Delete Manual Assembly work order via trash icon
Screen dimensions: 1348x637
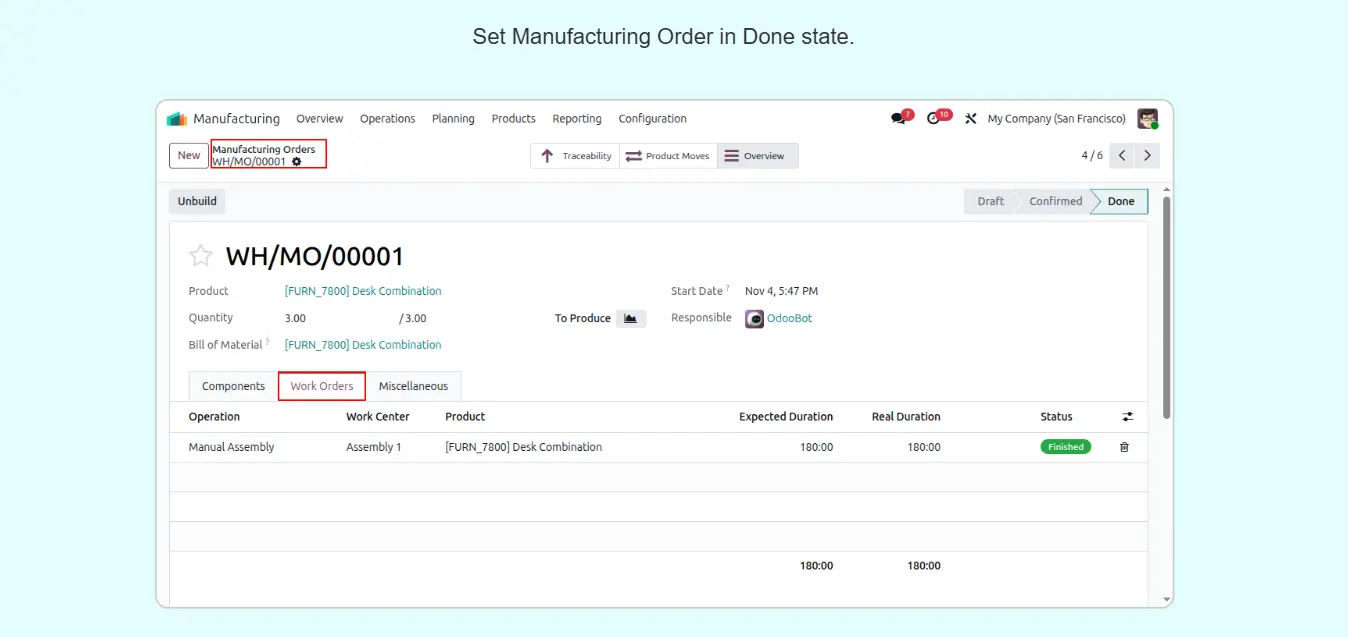[x=1124, y=447]
